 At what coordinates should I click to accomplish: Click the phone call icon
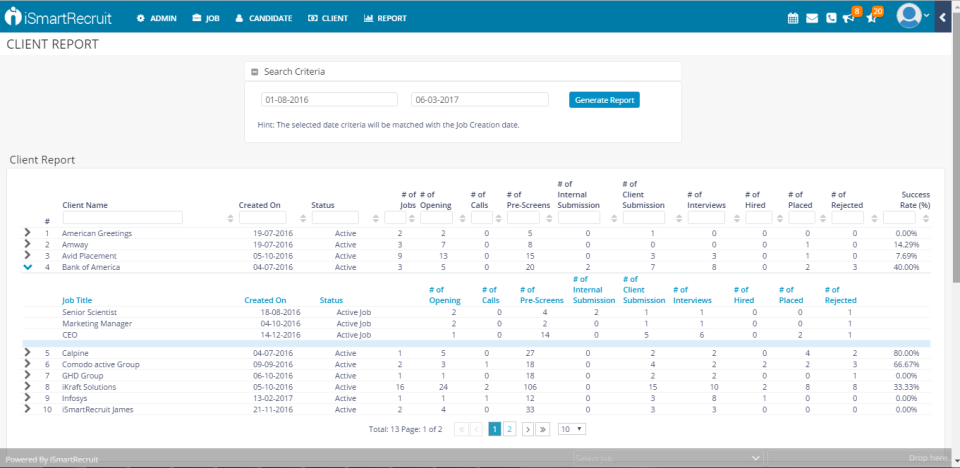tap(831, 18)
